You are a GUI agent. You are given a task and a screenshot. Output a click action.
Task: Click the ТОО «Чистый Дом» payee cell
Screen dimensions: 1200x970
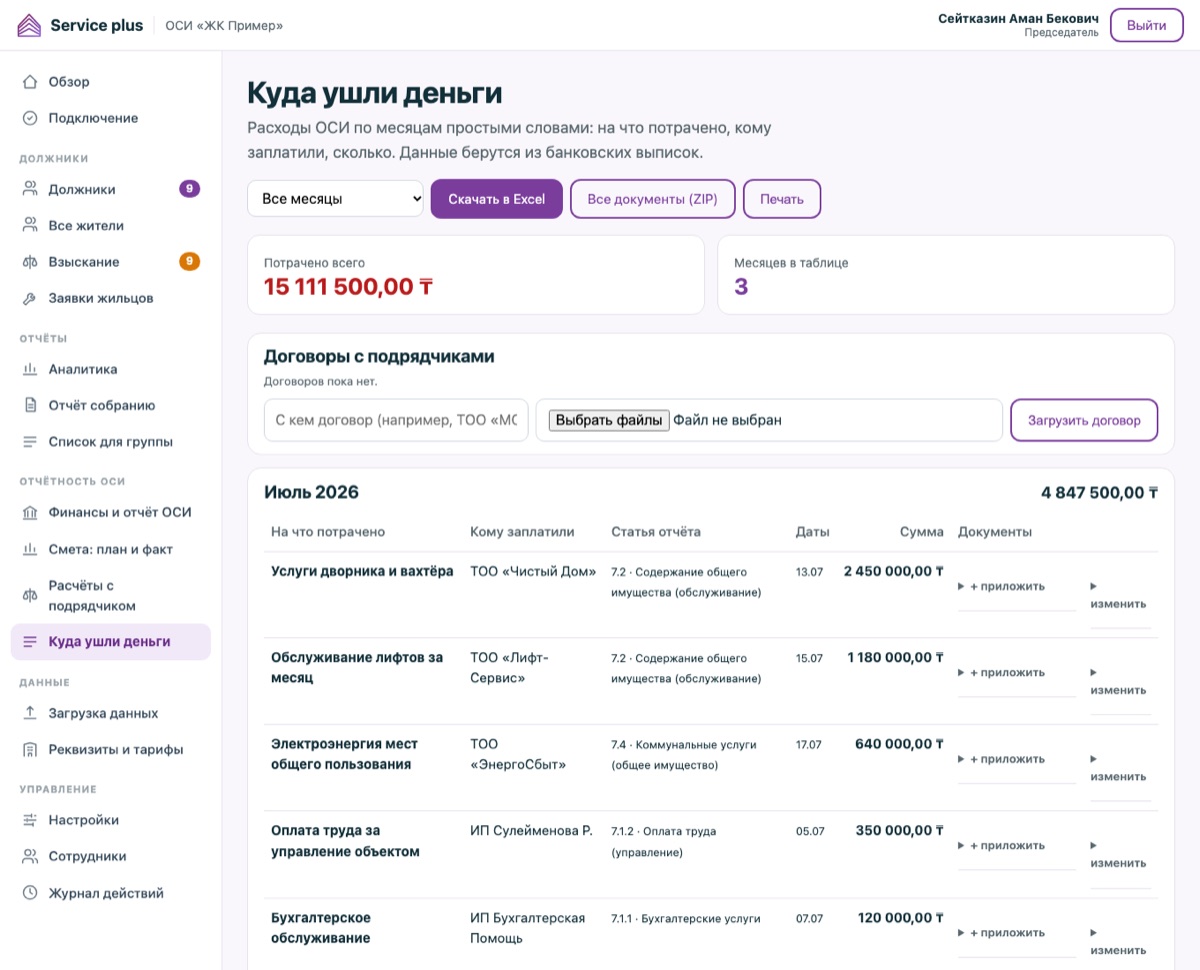533,571
